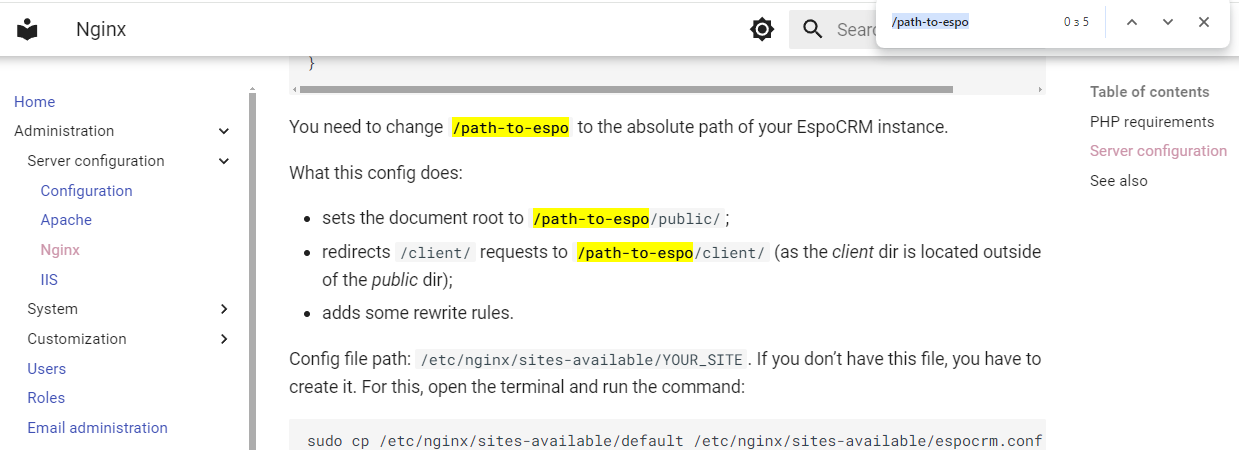Close the find-in-page bar
The width and height of the screenshot is (1239, 450).
pyautogui.click(x=1204, y=22)
